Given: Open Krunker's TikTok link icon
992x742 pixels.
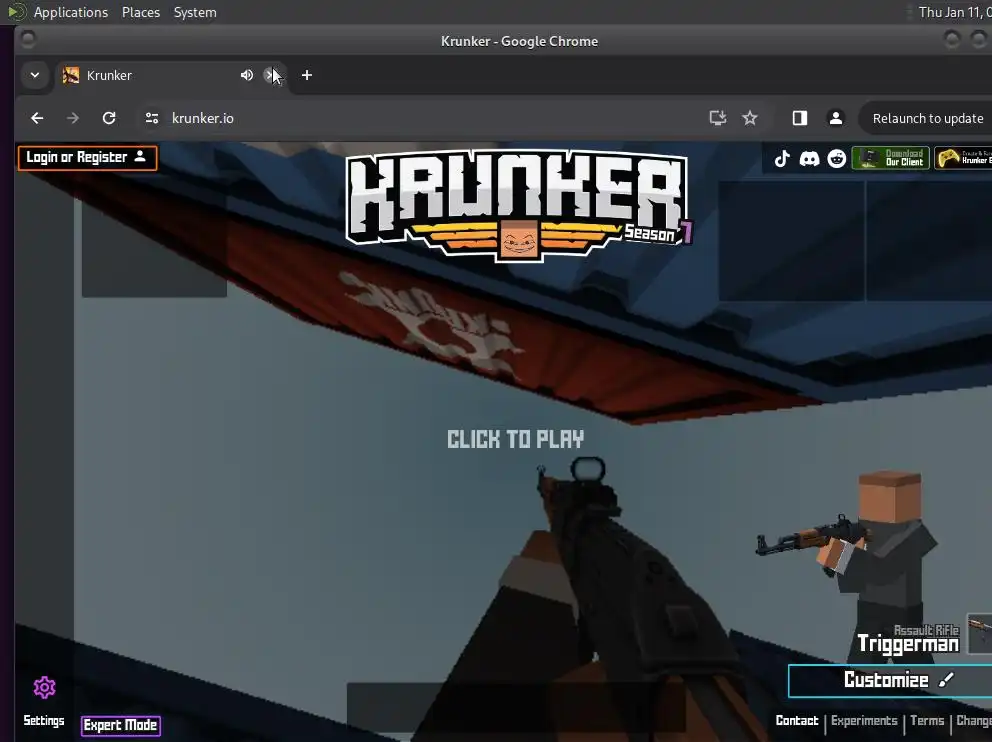Looking at the screenshot, I should [782, 158].
